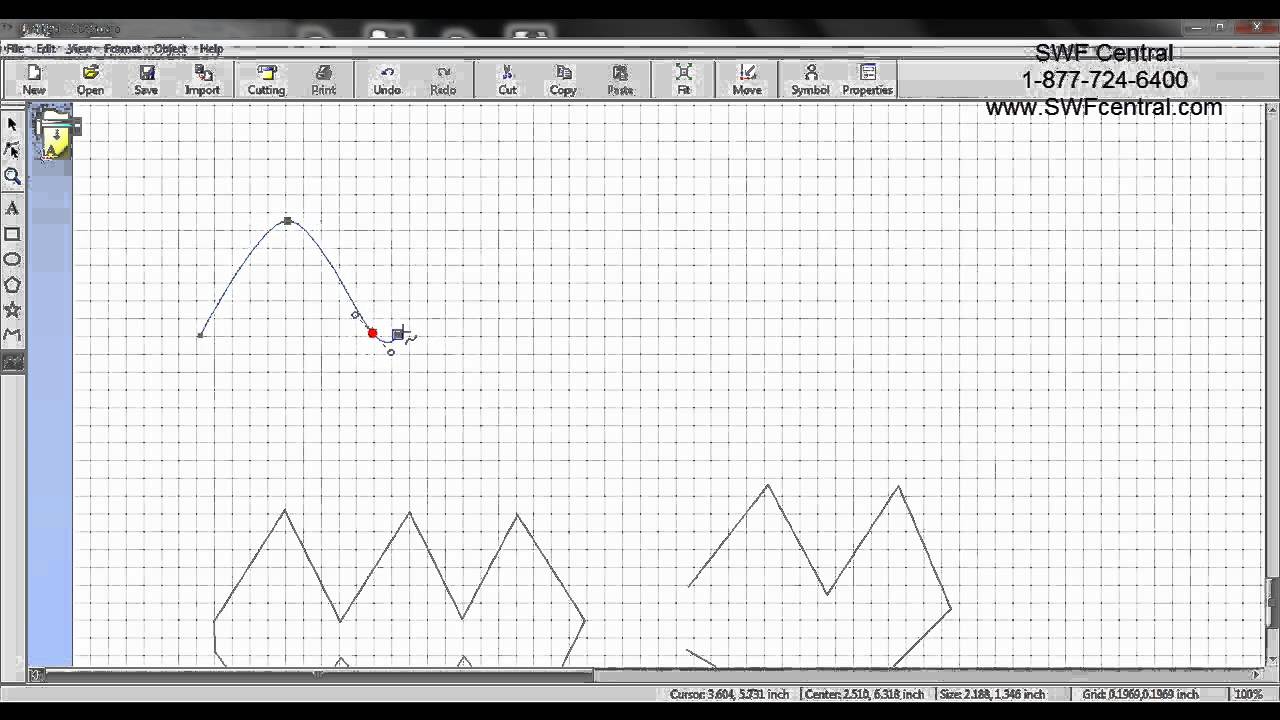The image size is (1280, 720).
Task: Select the polyline drawing tool
Action: coord(12,335)
